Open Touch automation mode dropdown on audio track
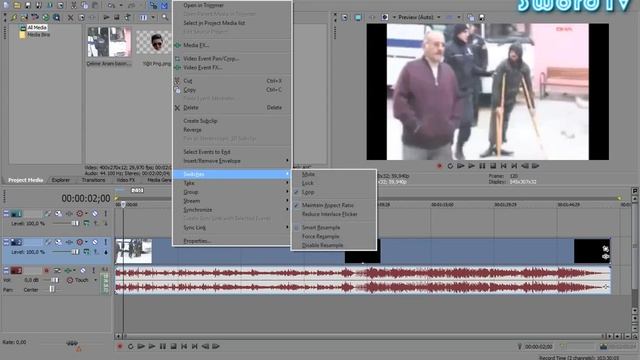Viewport: 640px width, 360px height. 95,280
